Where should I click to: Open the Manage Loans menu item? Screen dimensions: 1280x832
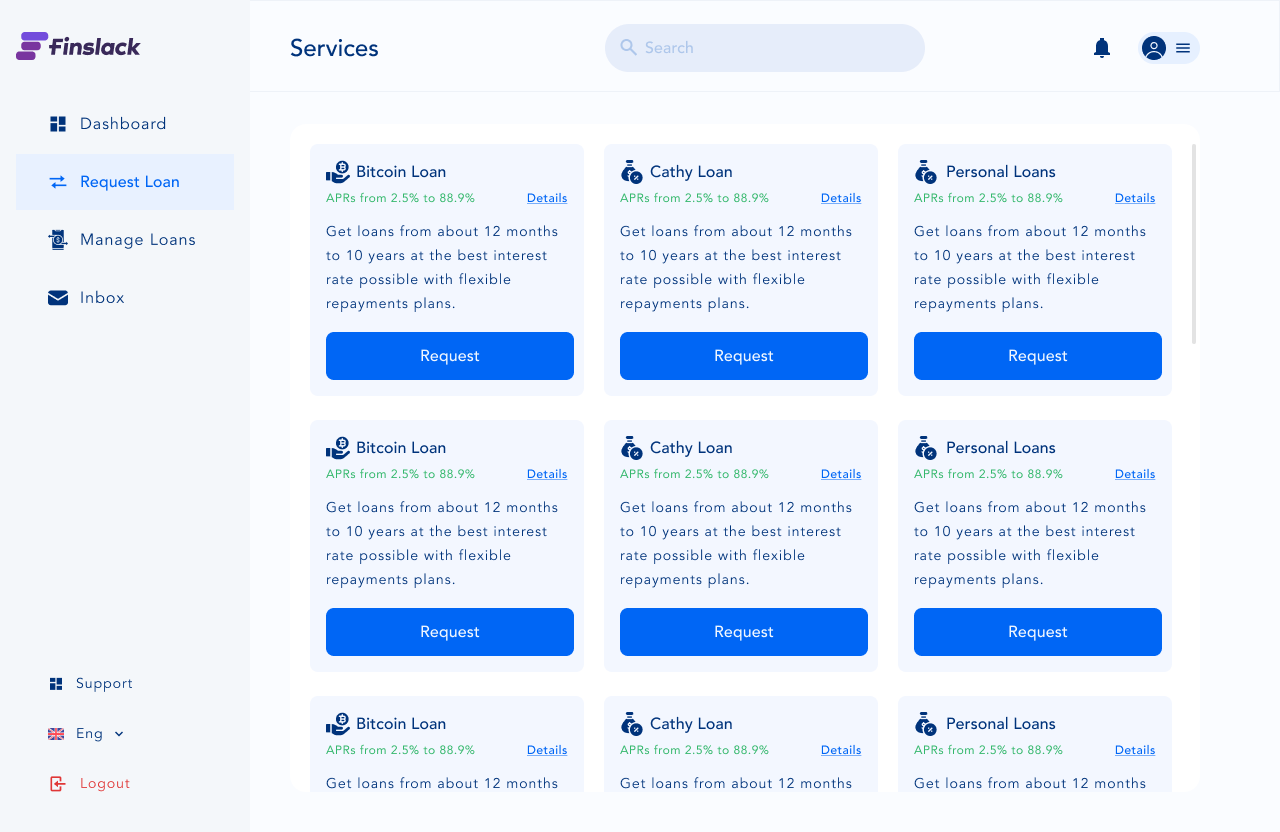click(x=137, y=240)
